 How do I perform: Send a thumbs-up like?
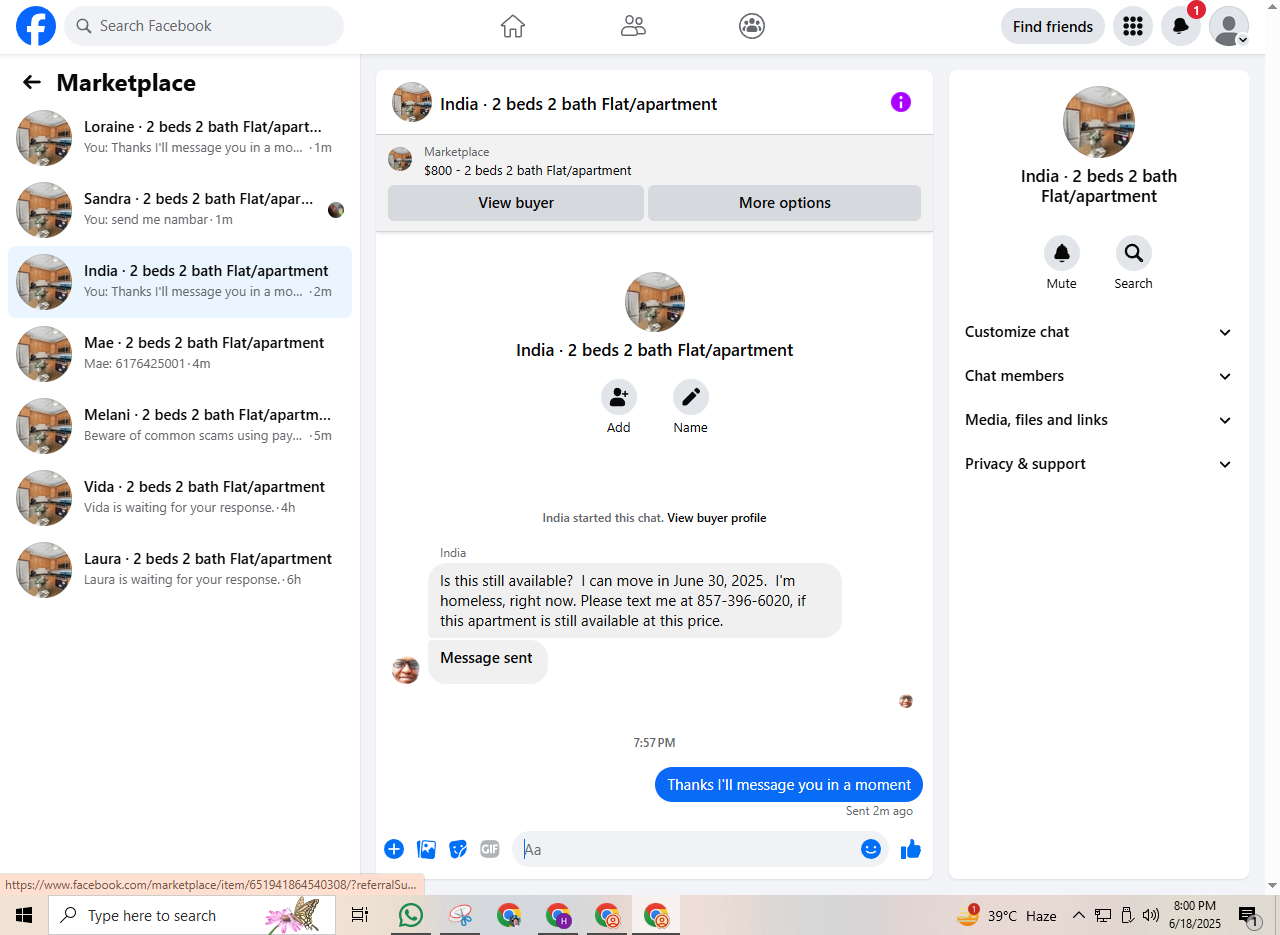(910, 849)
